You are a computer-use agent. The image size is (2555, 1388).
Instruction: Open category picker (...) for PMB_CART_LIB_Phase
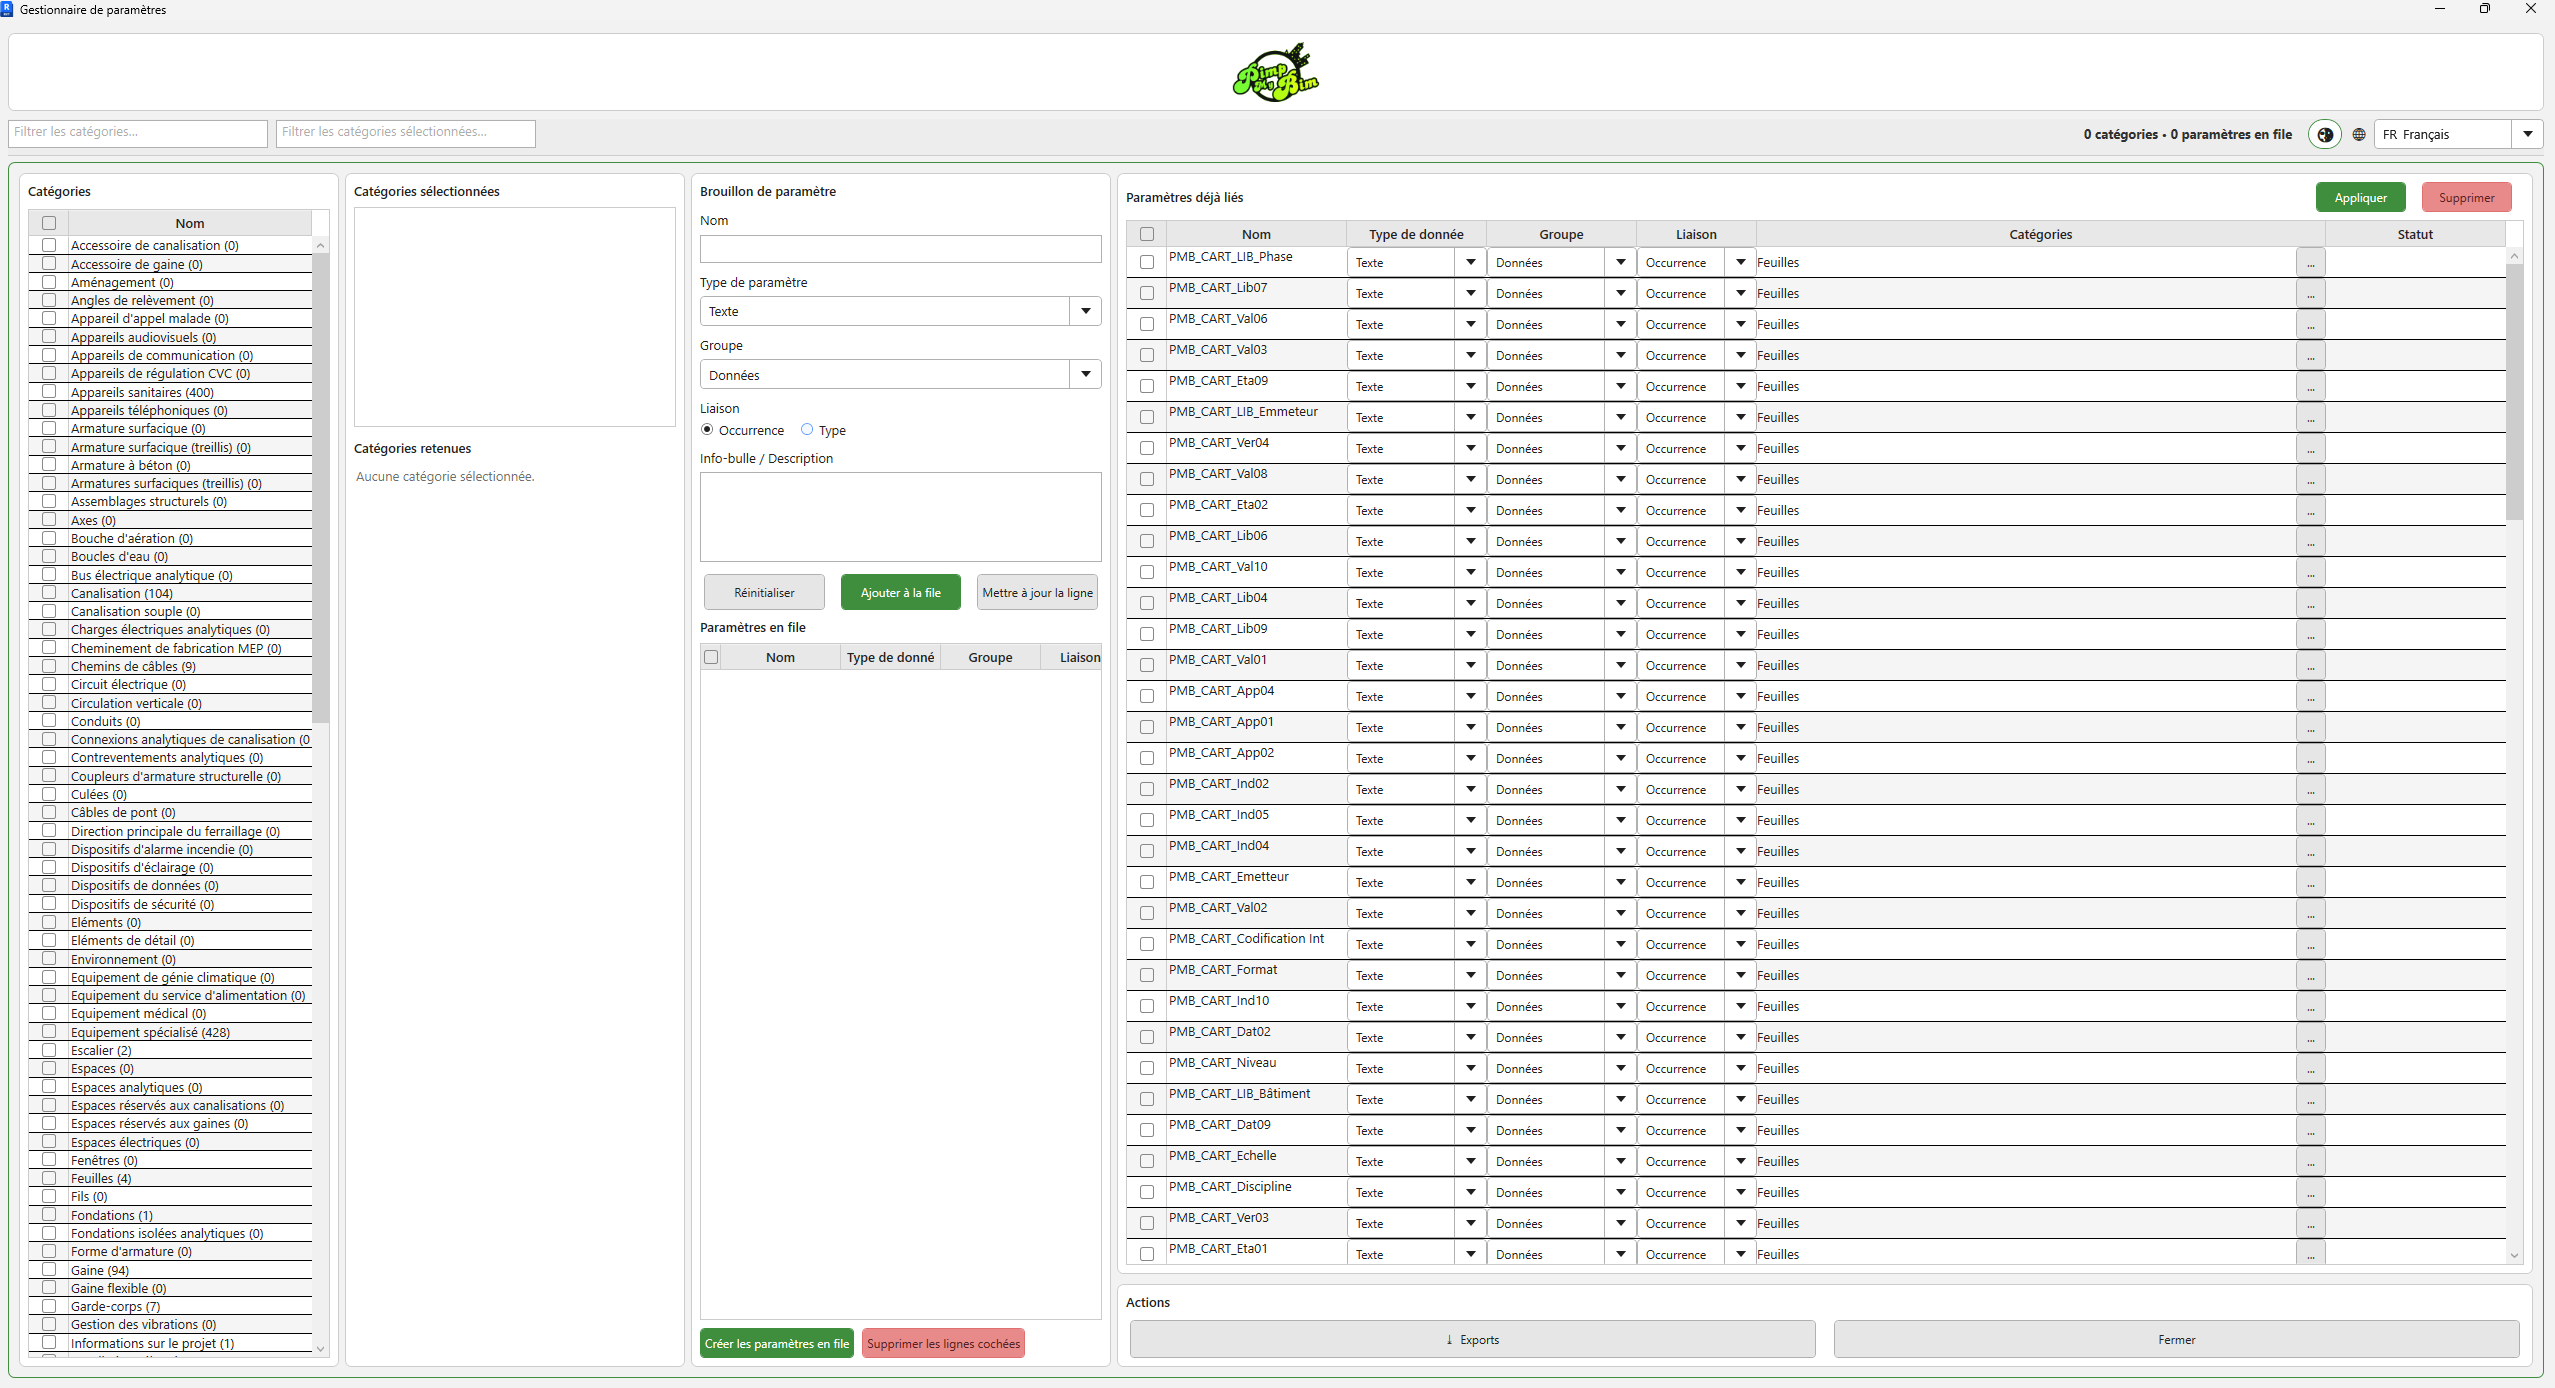tap(2310, 262)
